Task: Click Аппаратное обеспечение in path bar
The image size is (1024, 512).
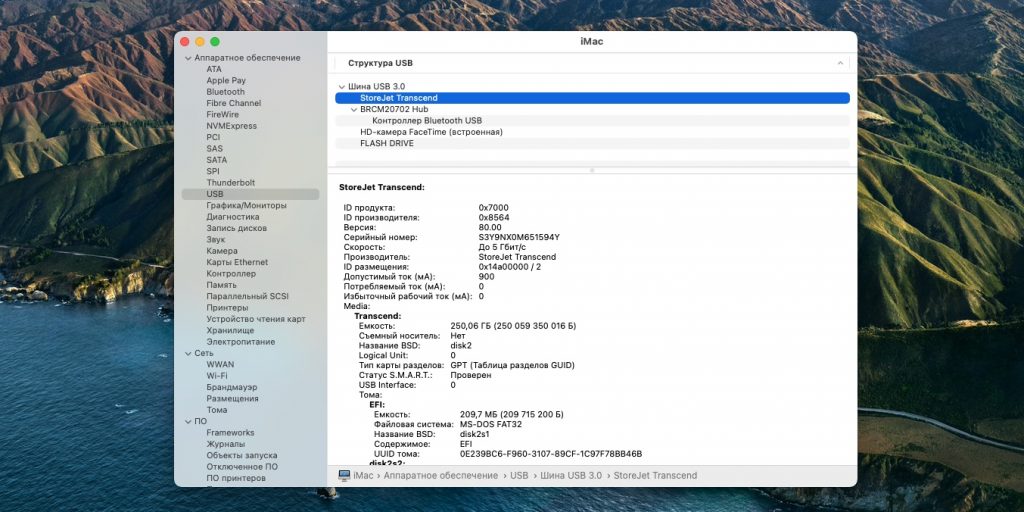Action: tap(440, 476)
